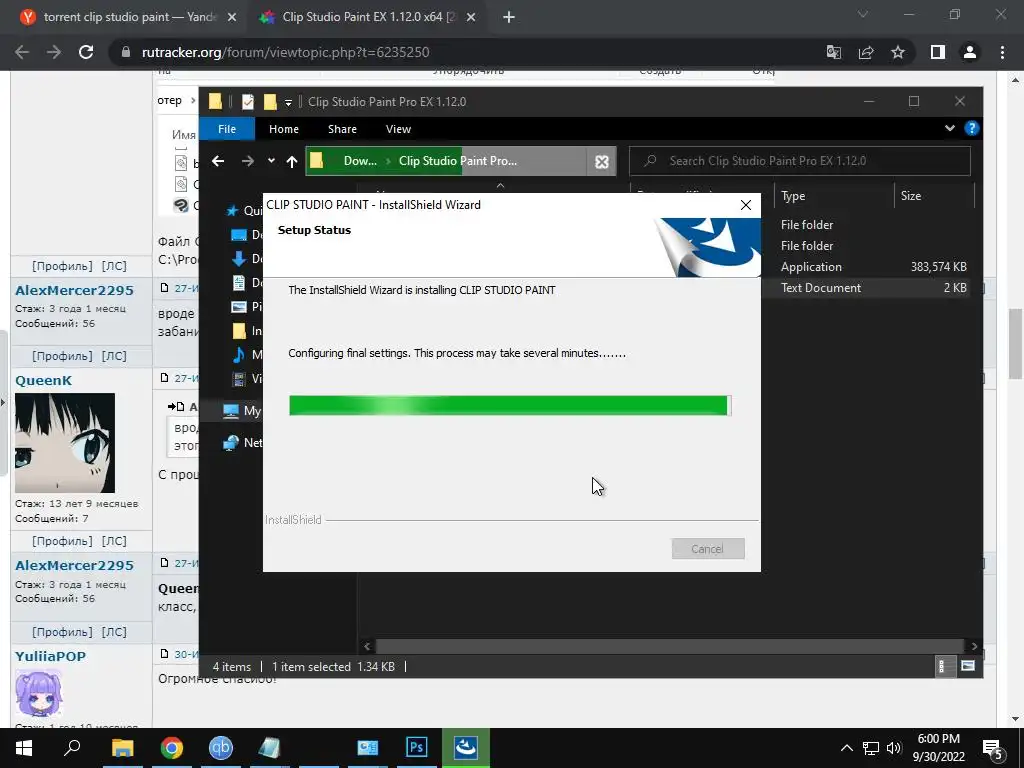Screen dimensions: 1024x768
Task: Open Explorer recent locations dropdown
Action: click(x=271, y=161)
